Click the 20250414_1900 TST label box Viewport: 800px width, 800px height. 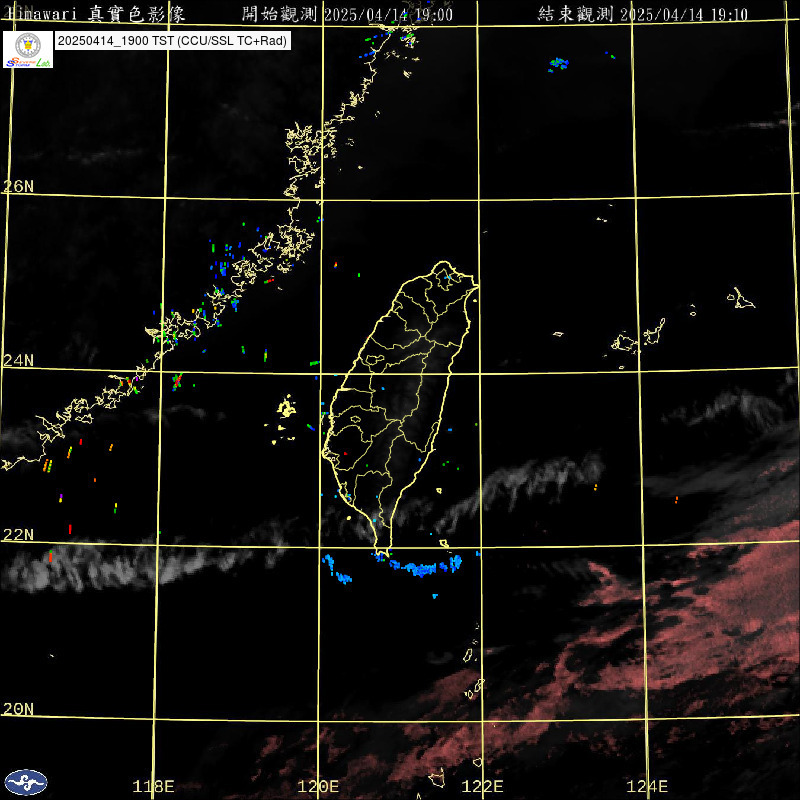coord(172,41)
